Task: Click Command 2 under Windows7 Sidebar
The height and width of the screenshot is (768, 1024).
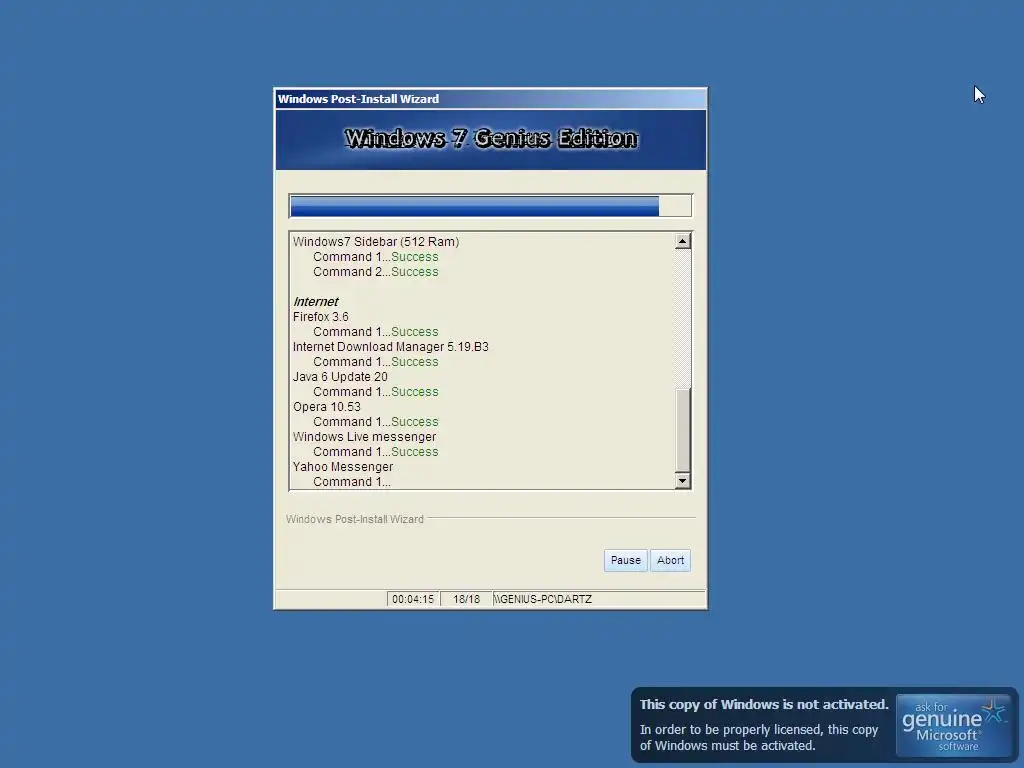Action: pyautogui.click(x=376, y=272)
